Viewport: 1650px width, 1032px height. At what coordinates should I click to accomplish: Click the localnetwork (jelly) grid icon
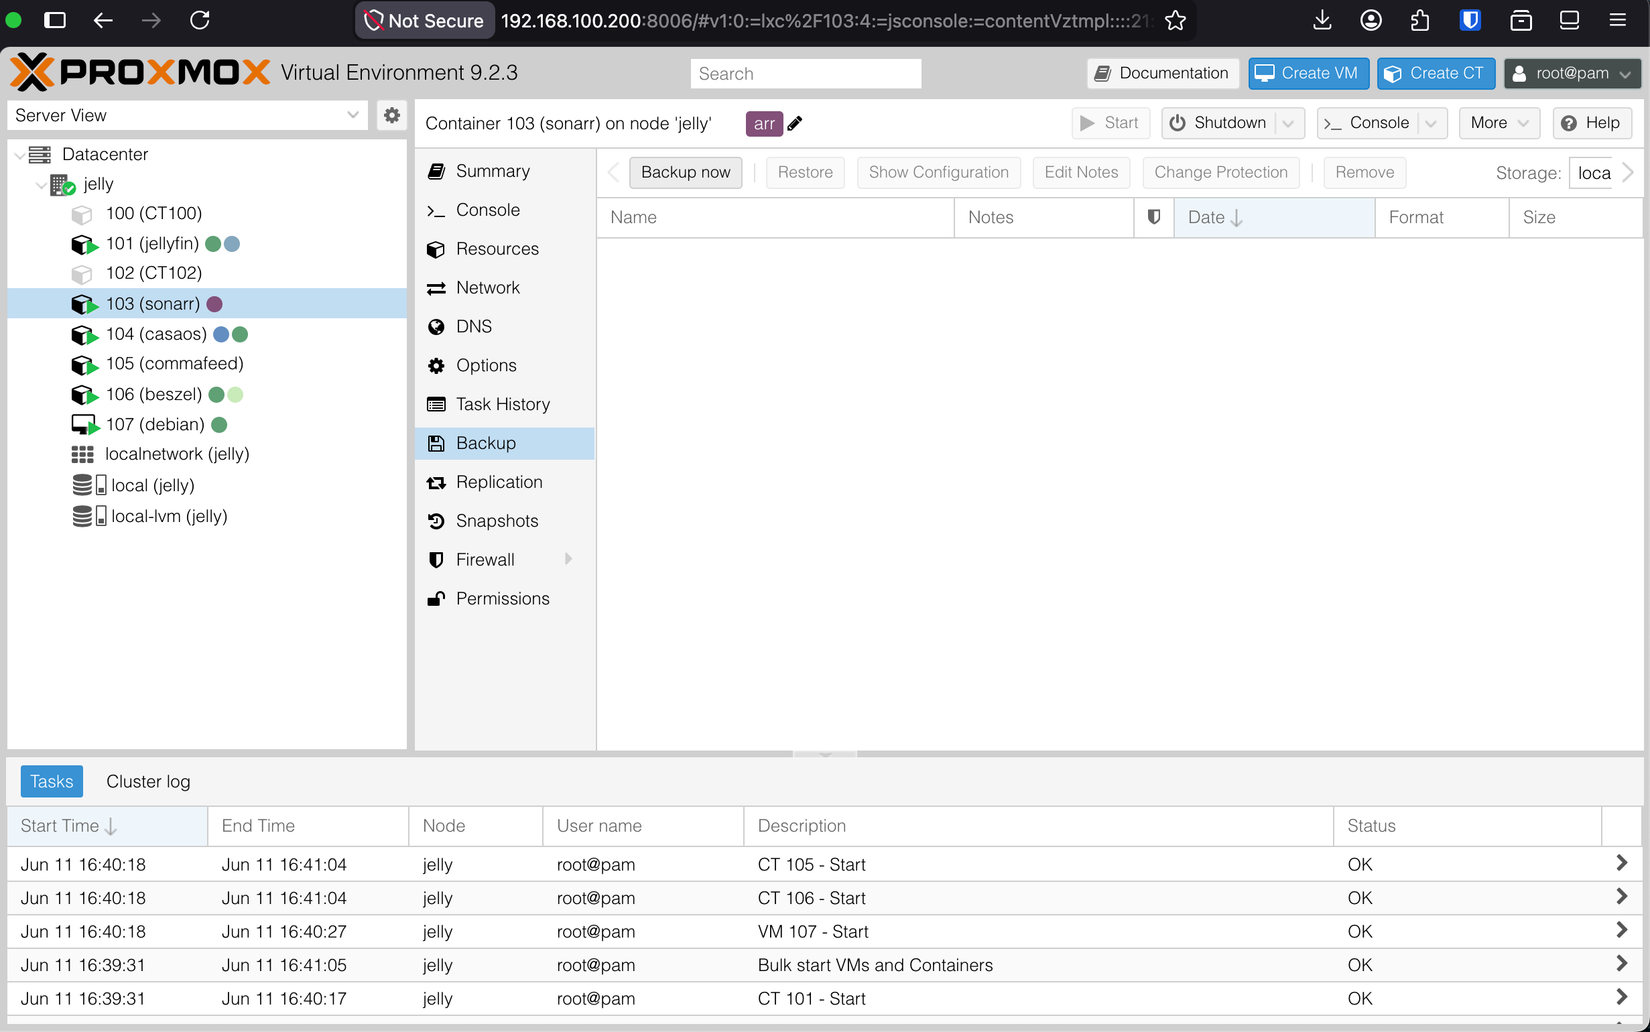82,454
